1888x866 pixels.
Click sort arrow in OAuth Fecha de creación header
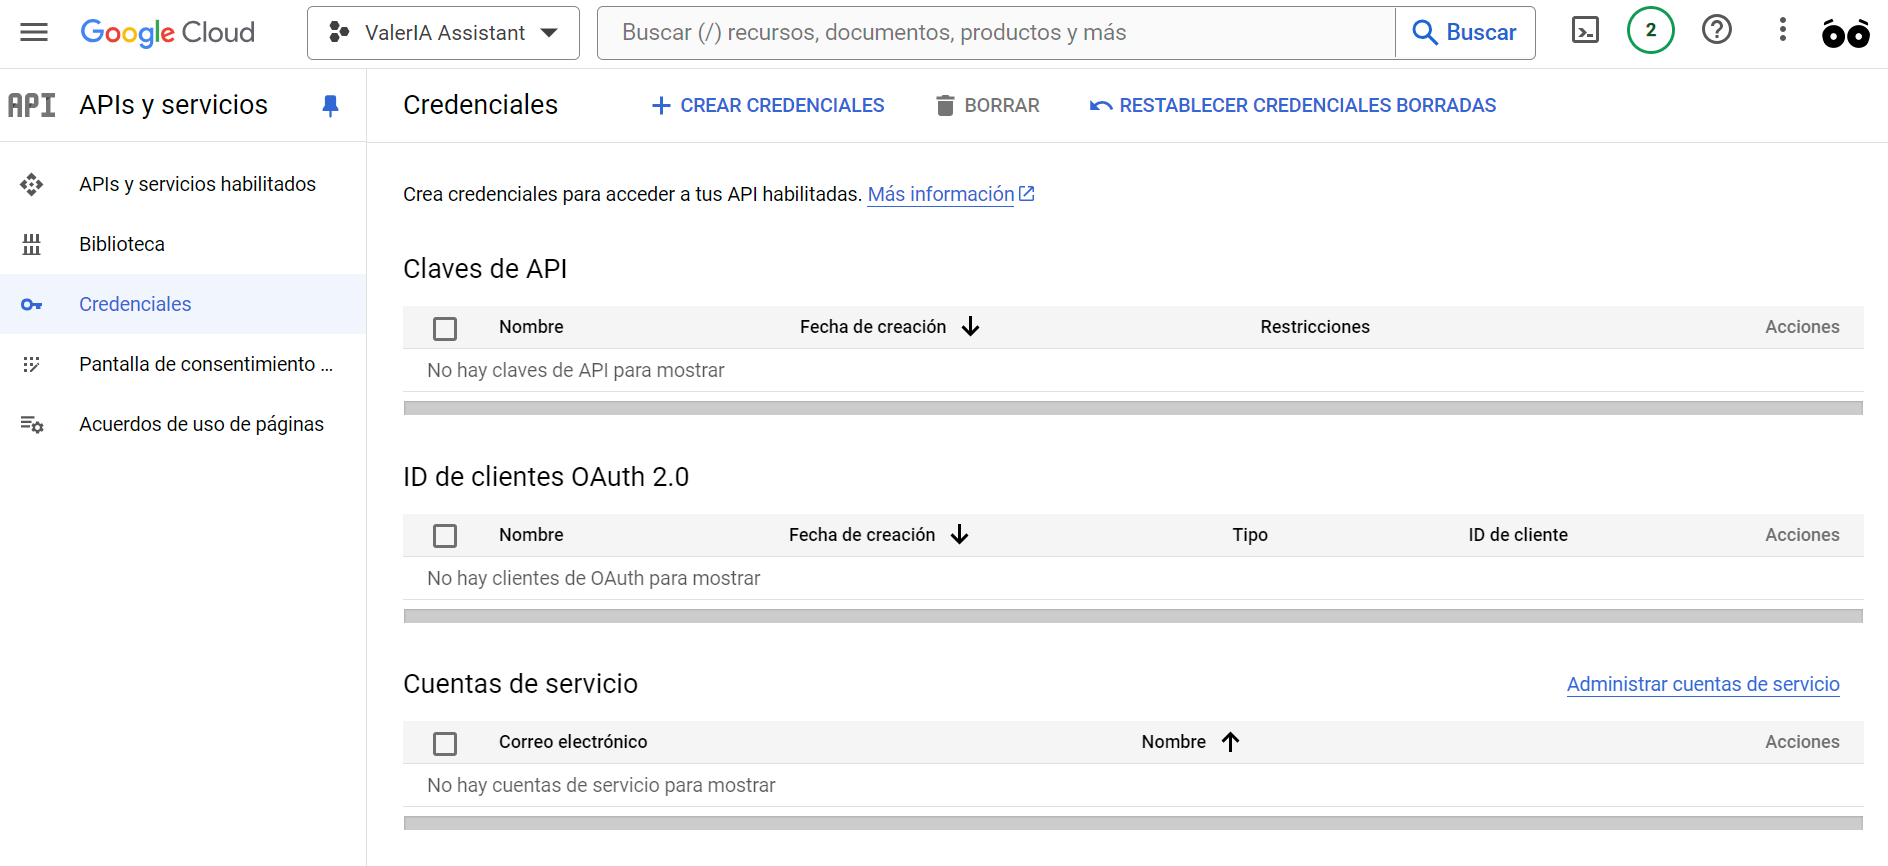pos(960,535)
